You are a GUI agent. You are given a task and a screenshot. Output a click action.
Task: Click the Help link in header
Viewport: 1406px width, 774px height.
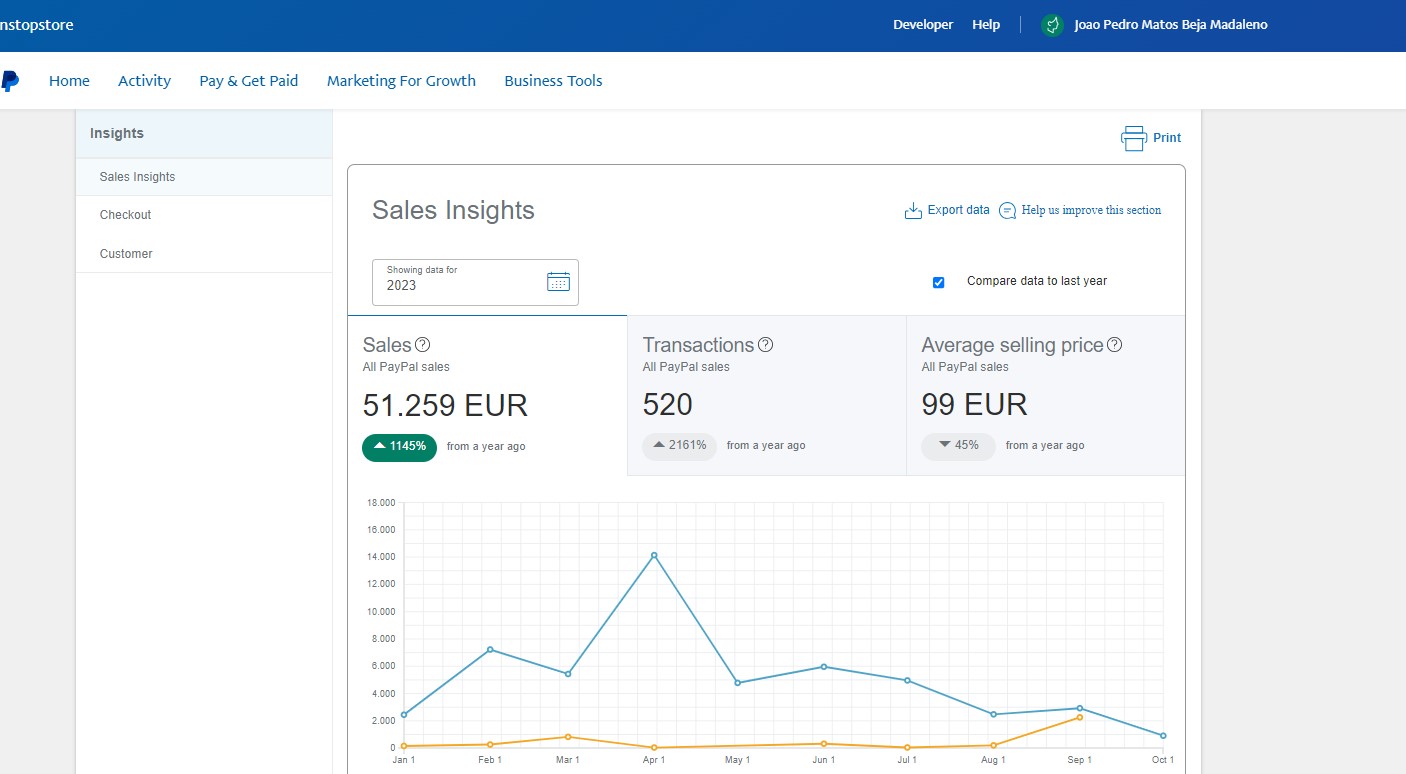pos(985,25)
